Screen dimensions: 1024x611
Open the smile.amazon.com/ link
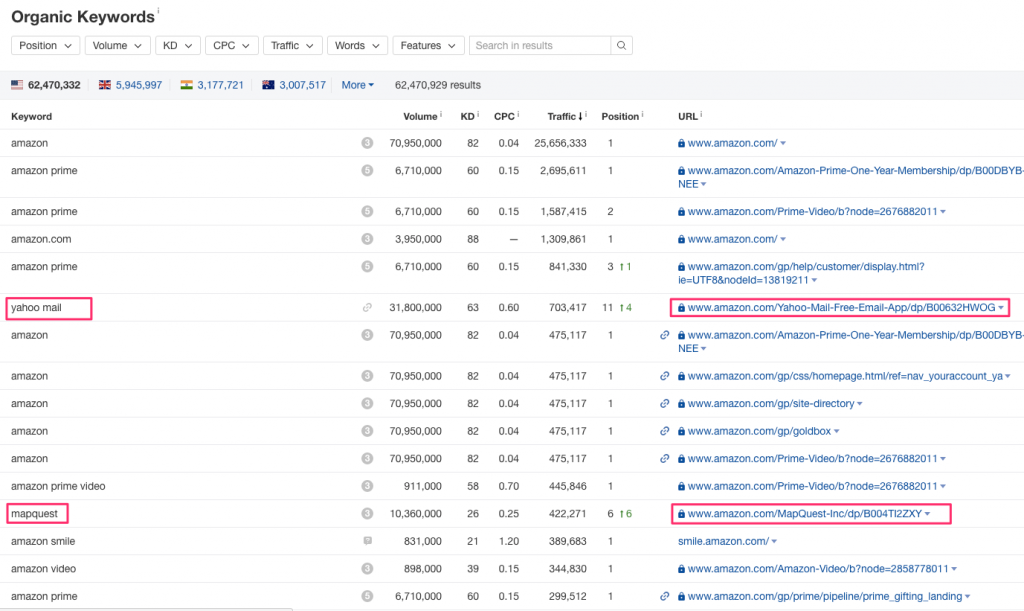coord(723,541)
